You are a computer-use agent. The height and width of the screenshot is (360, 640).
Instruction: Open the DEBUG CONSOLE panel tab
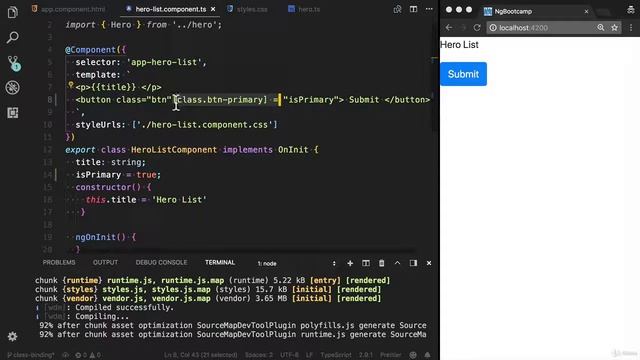161,262
